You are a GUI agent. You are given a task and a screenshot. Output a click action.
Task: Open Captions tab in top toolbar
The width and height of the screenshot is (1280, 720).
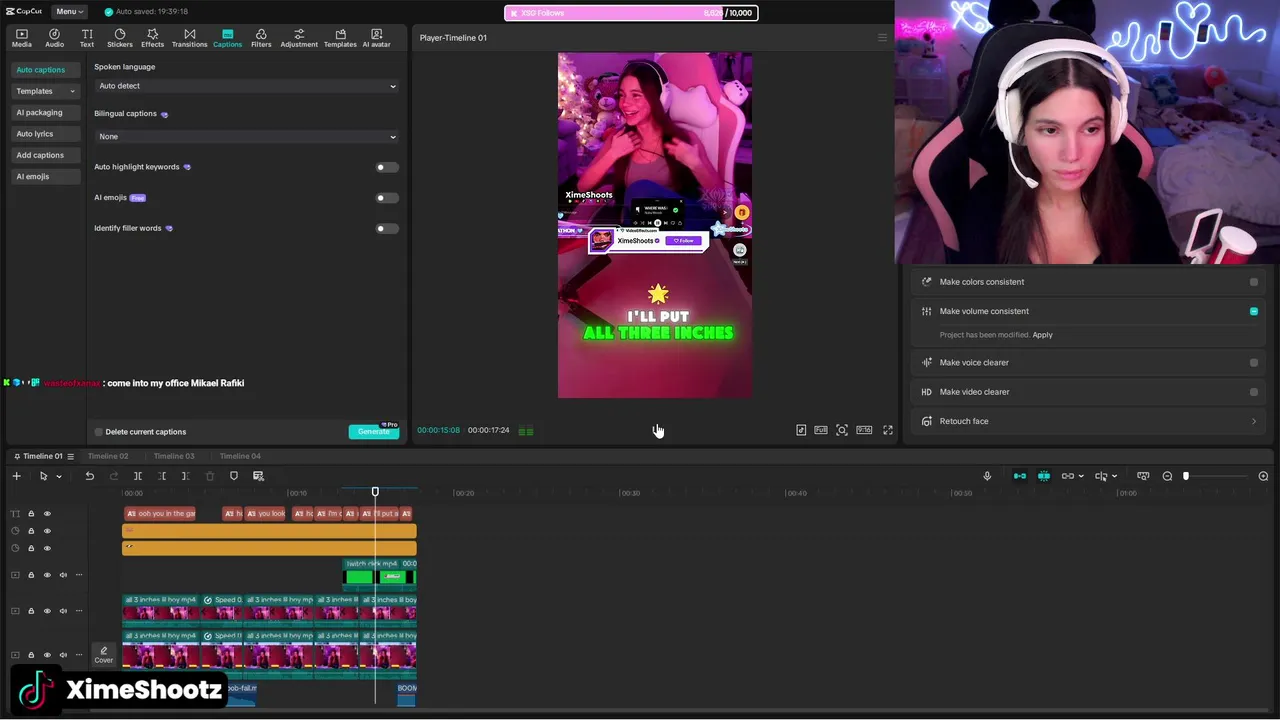pyautogui.click(x=227, y=38)
